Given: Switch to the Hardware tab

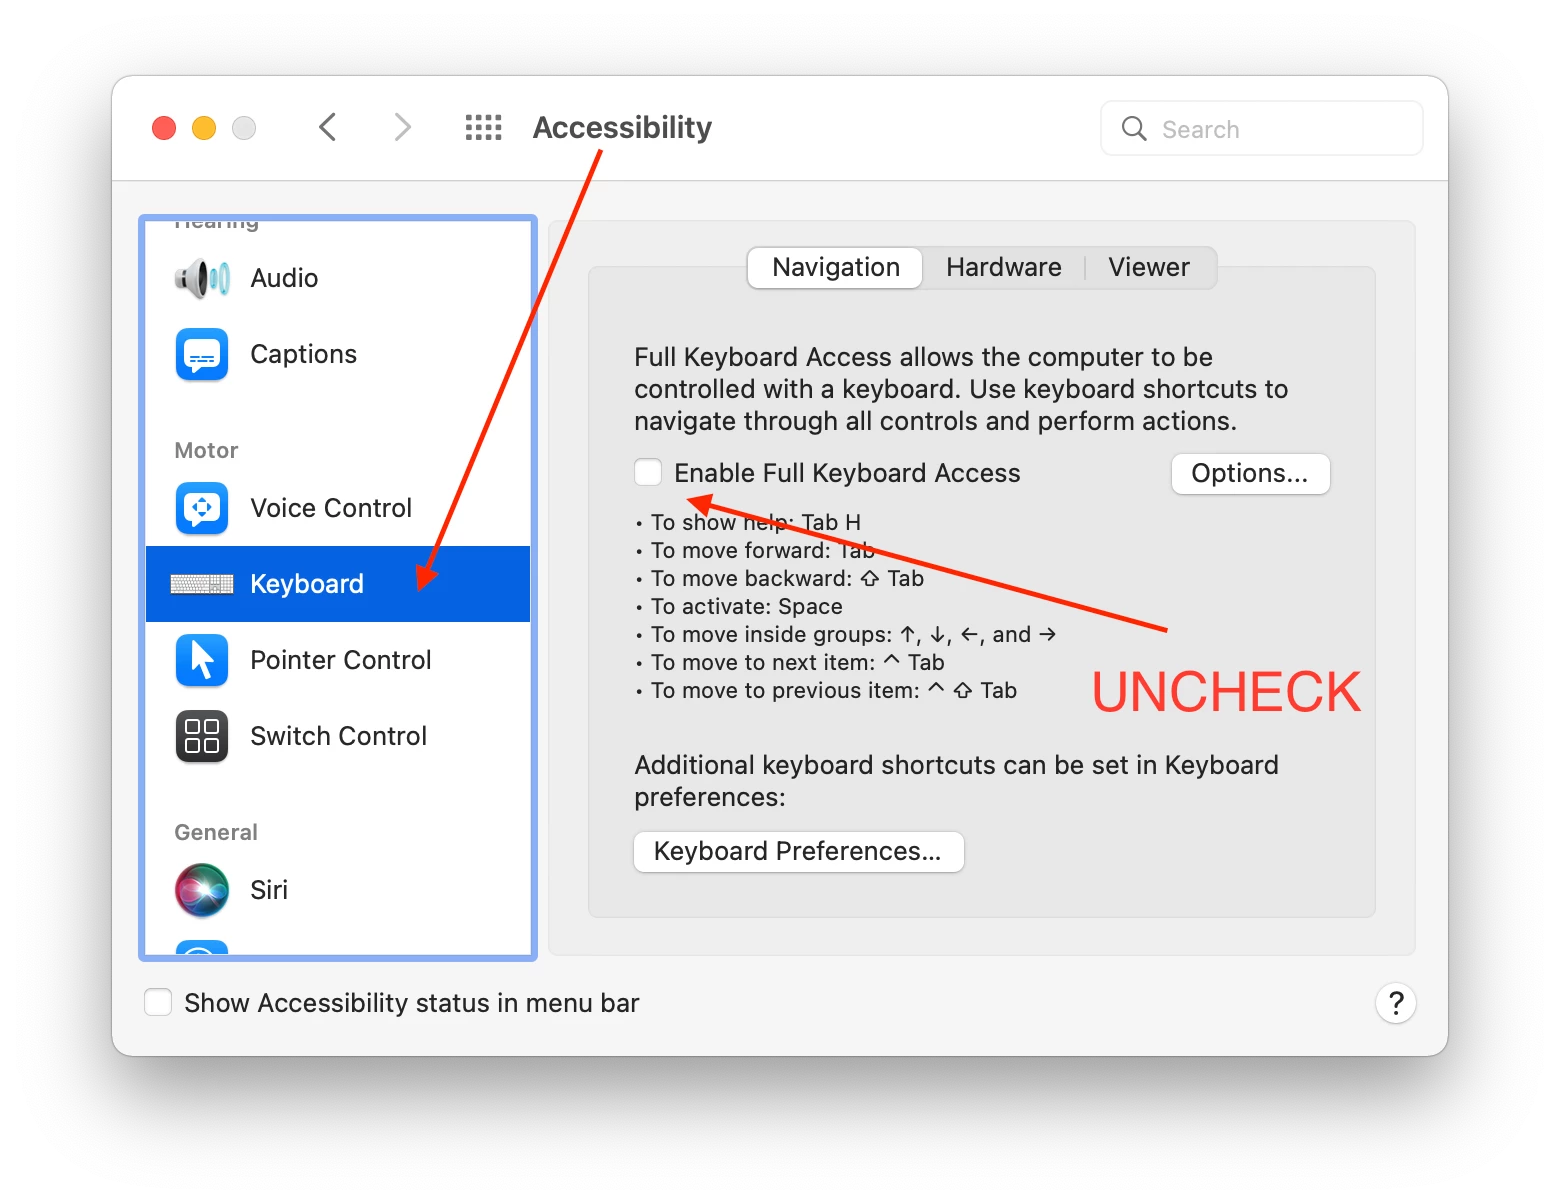Looking at the screenshot, I should click(x=1004, y=268).
